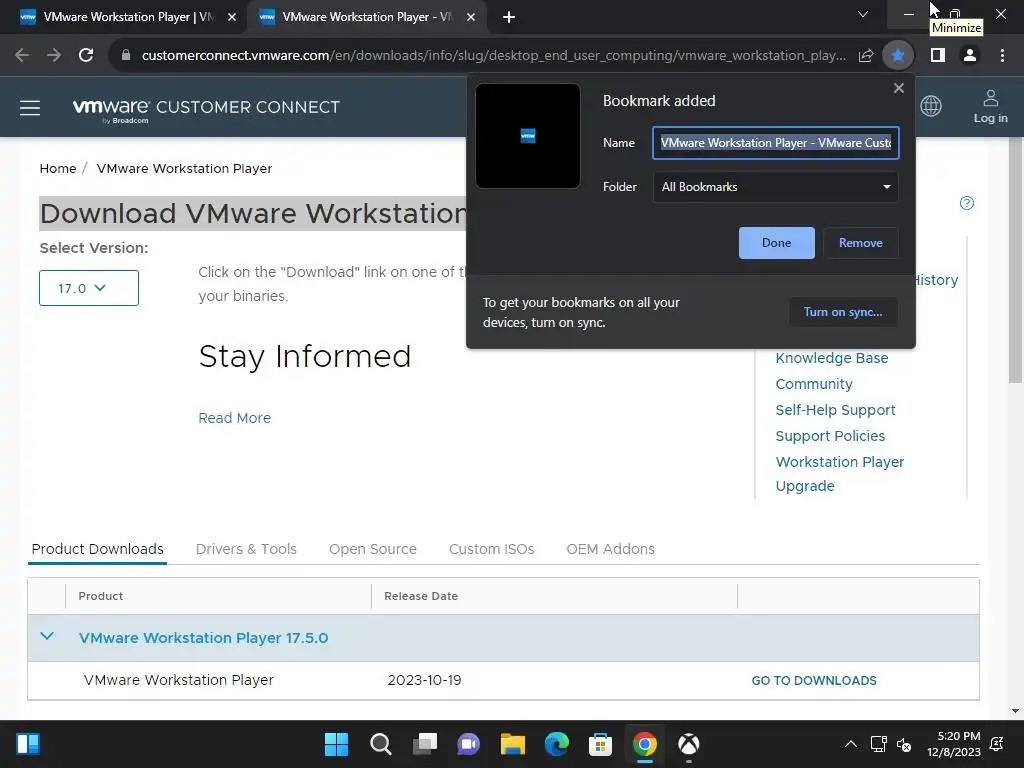
Task: Click the bookmark preview thumbnail
Action: pyautogui.click(x=528, y=136)
